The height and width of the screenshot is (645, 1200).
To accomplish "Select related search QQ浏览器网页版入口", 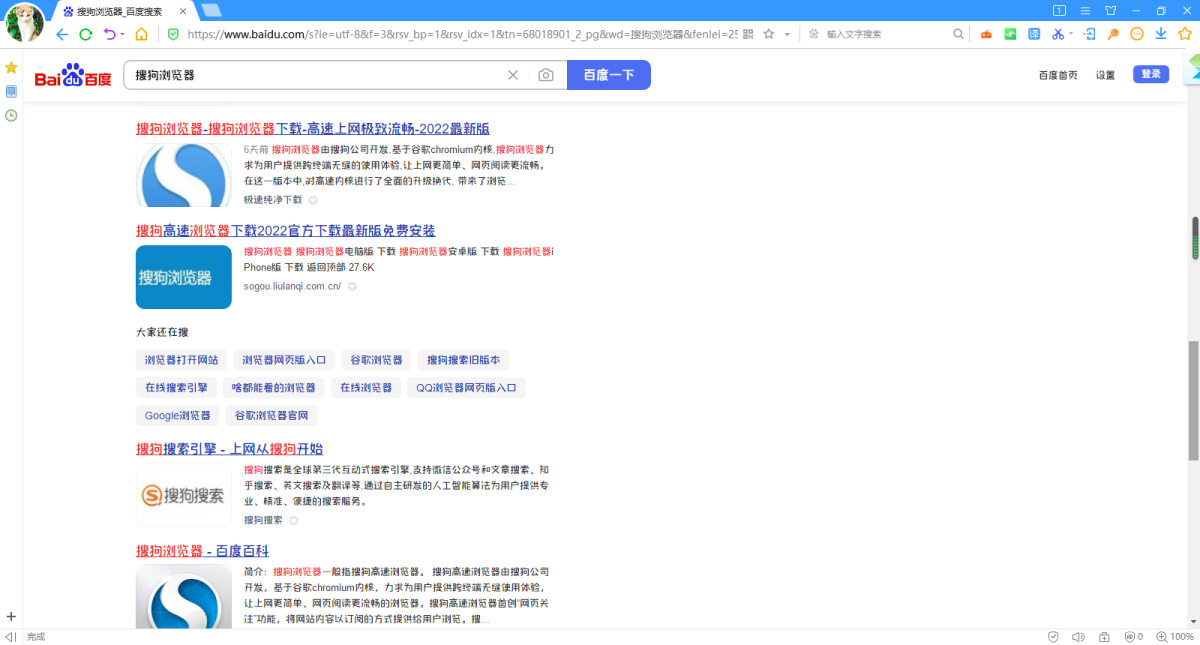I will (x=466, y=388).
